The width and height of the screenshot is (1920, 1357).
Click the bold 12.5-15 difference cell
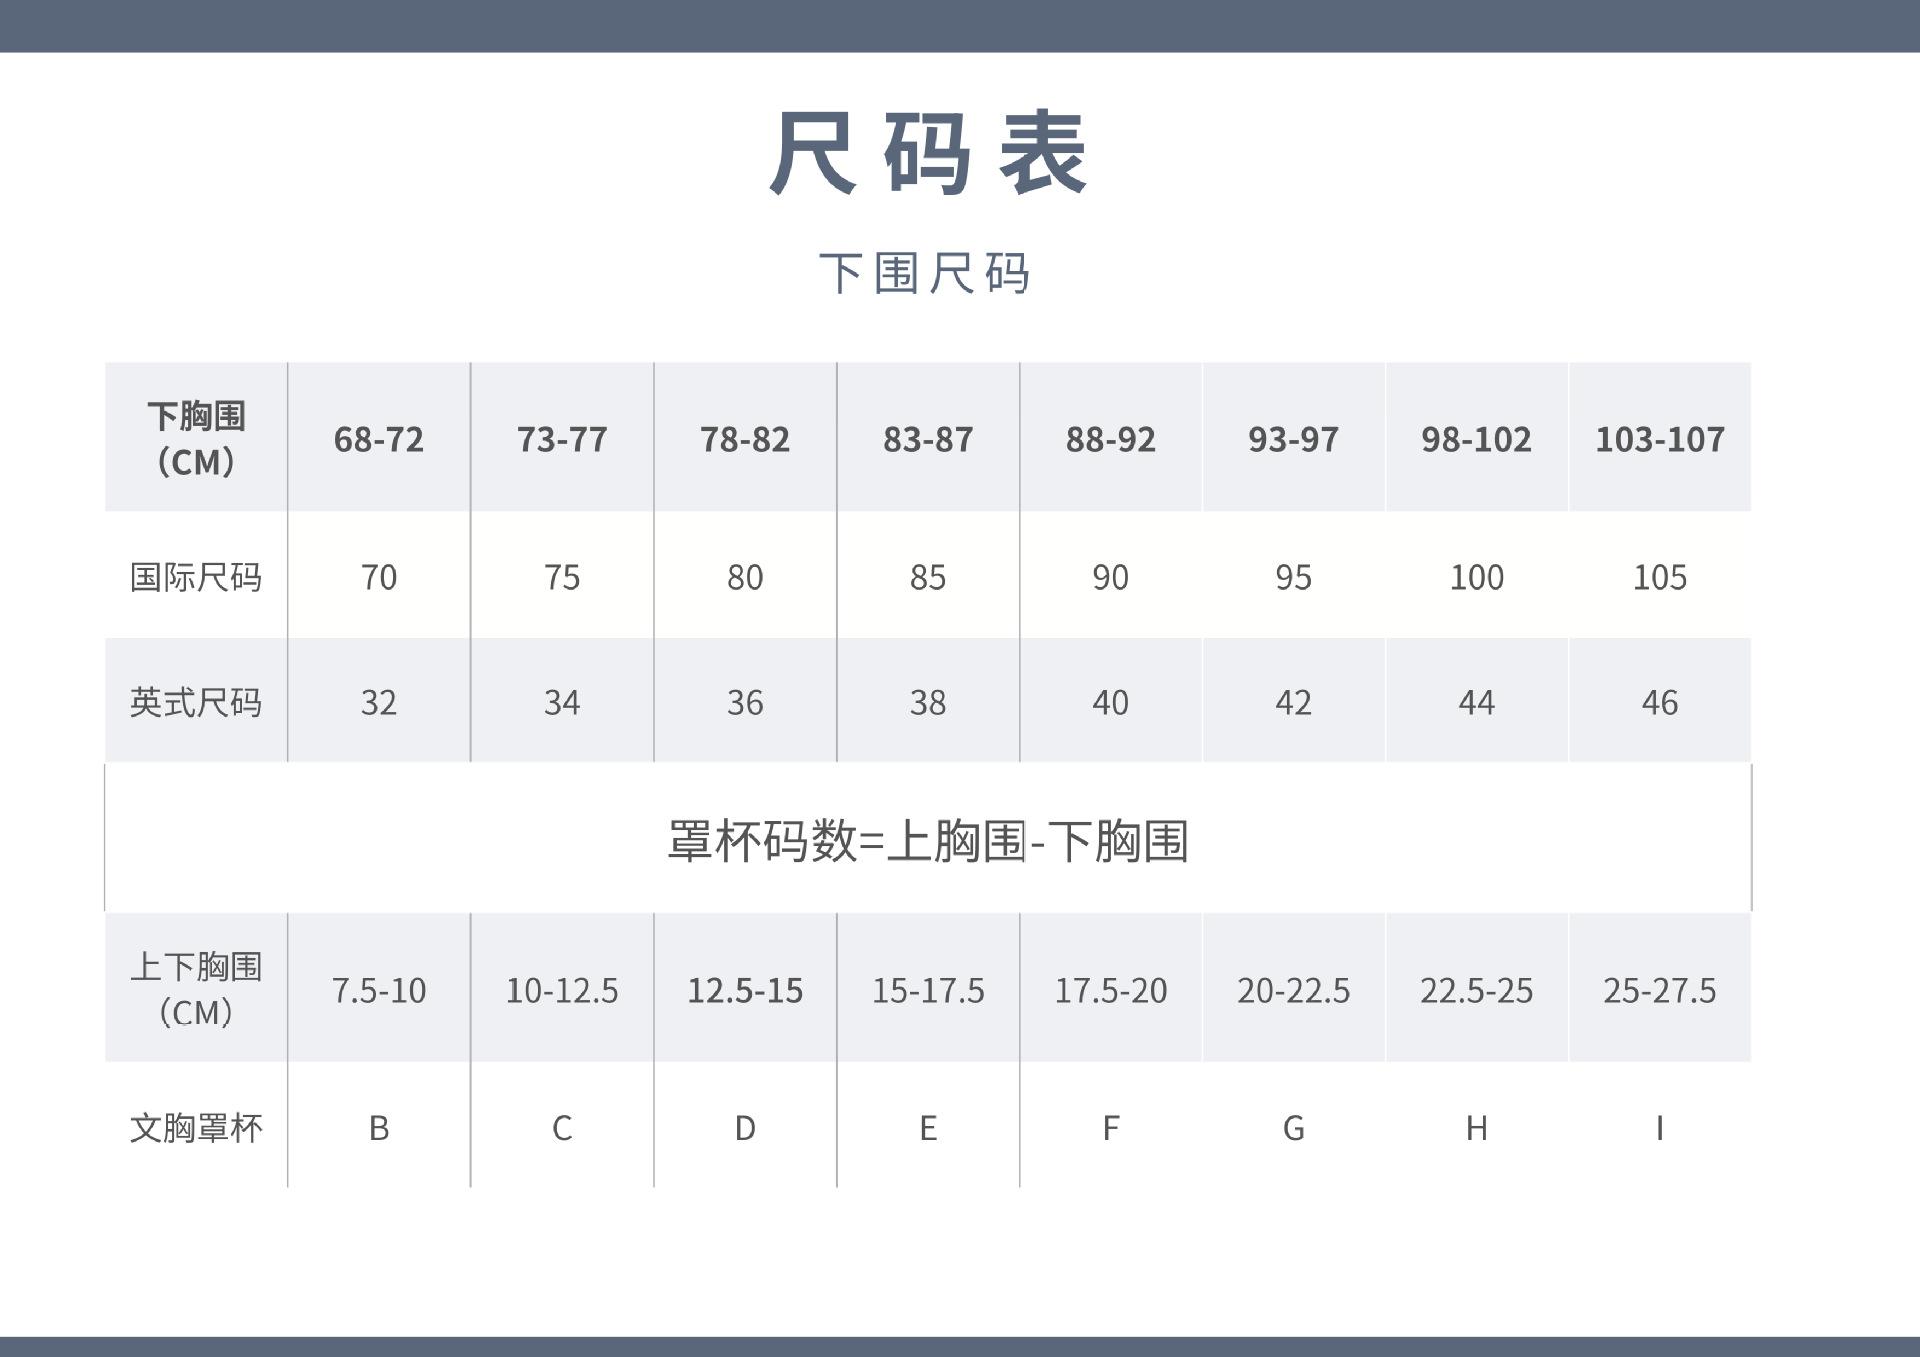tap(744, 990)
